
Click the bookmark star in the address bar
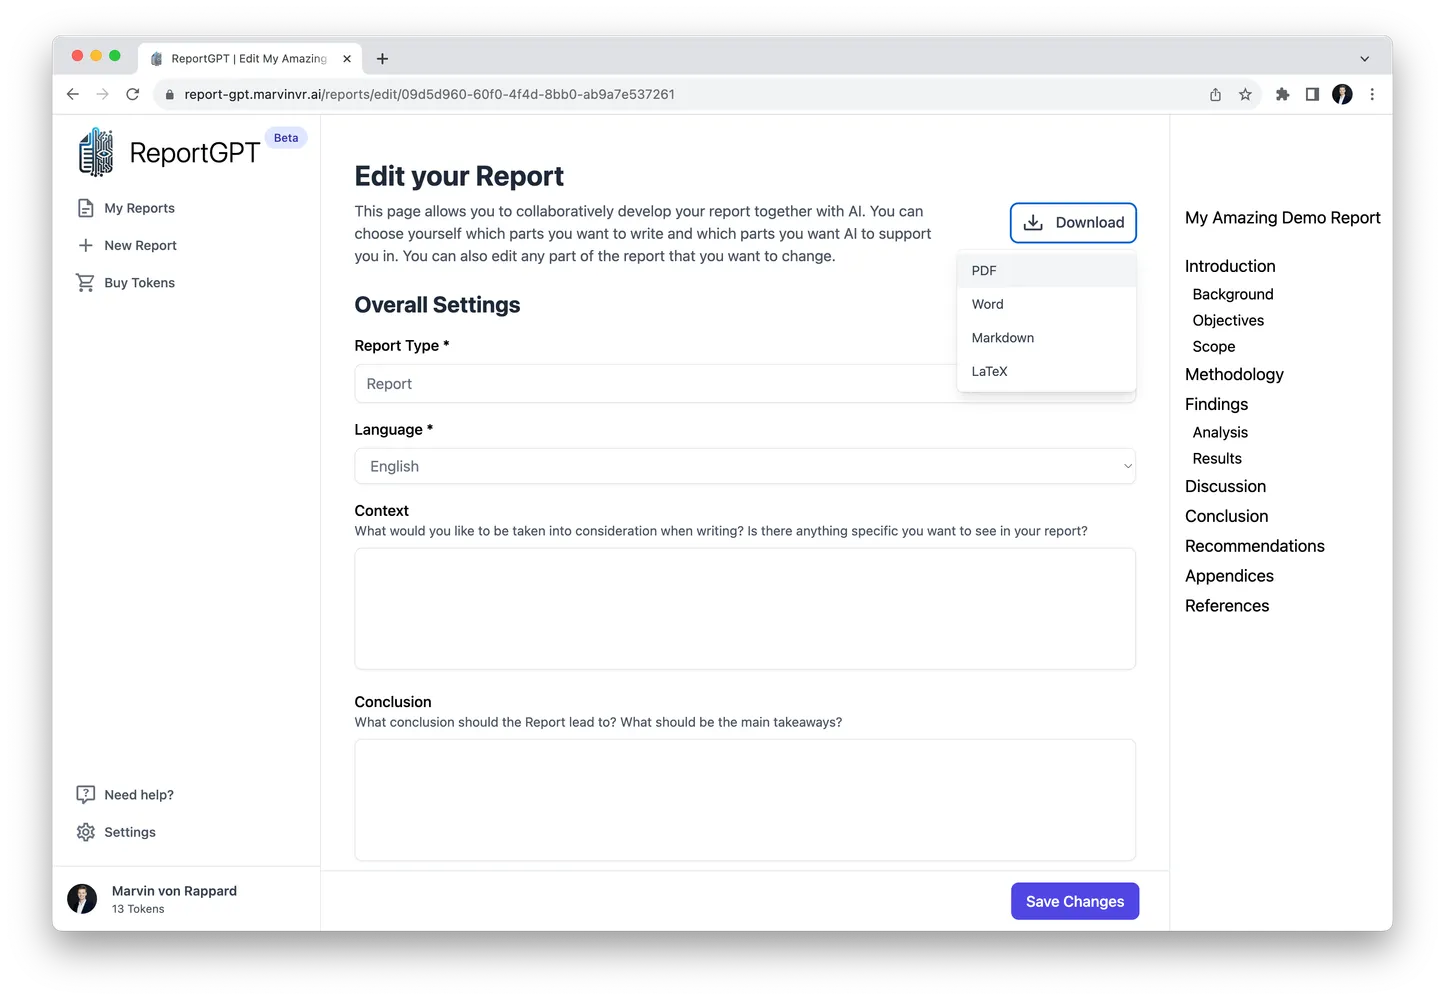coord(1245,94)
